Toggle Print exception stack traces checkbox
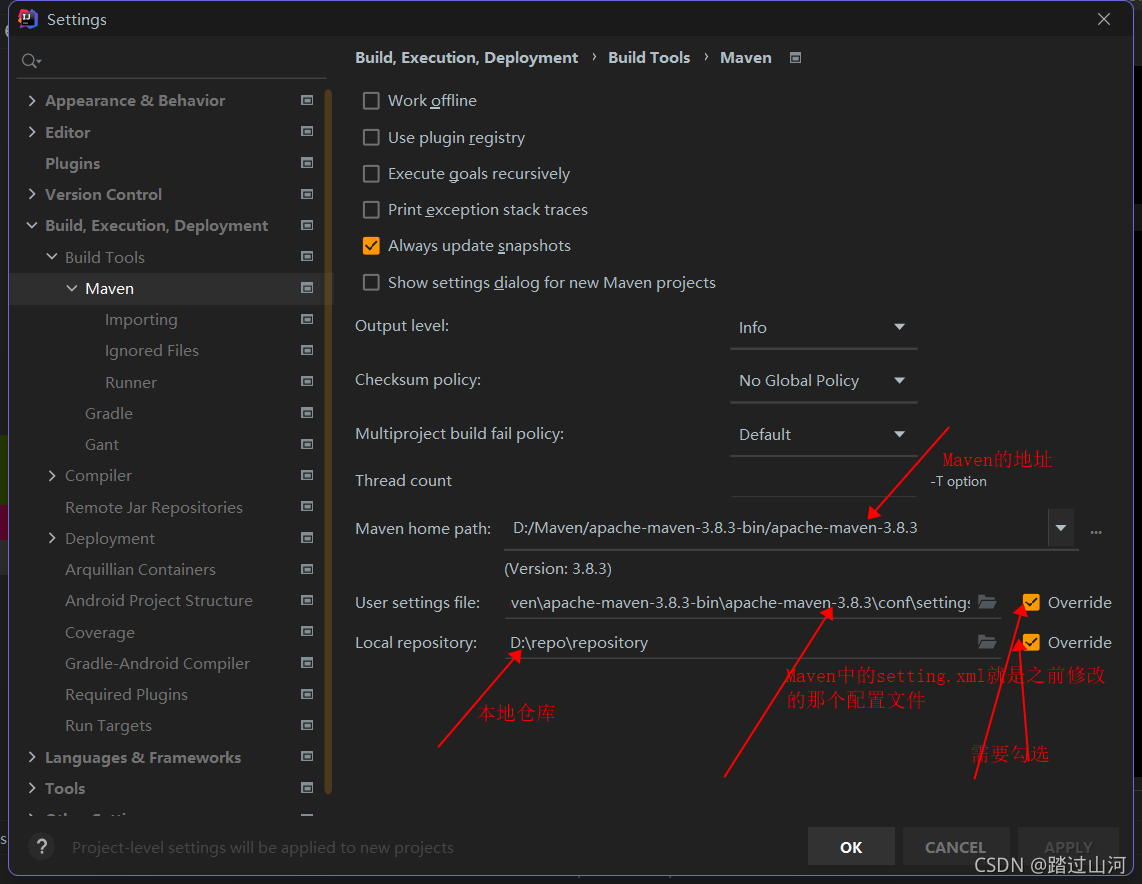 (371, 210)
